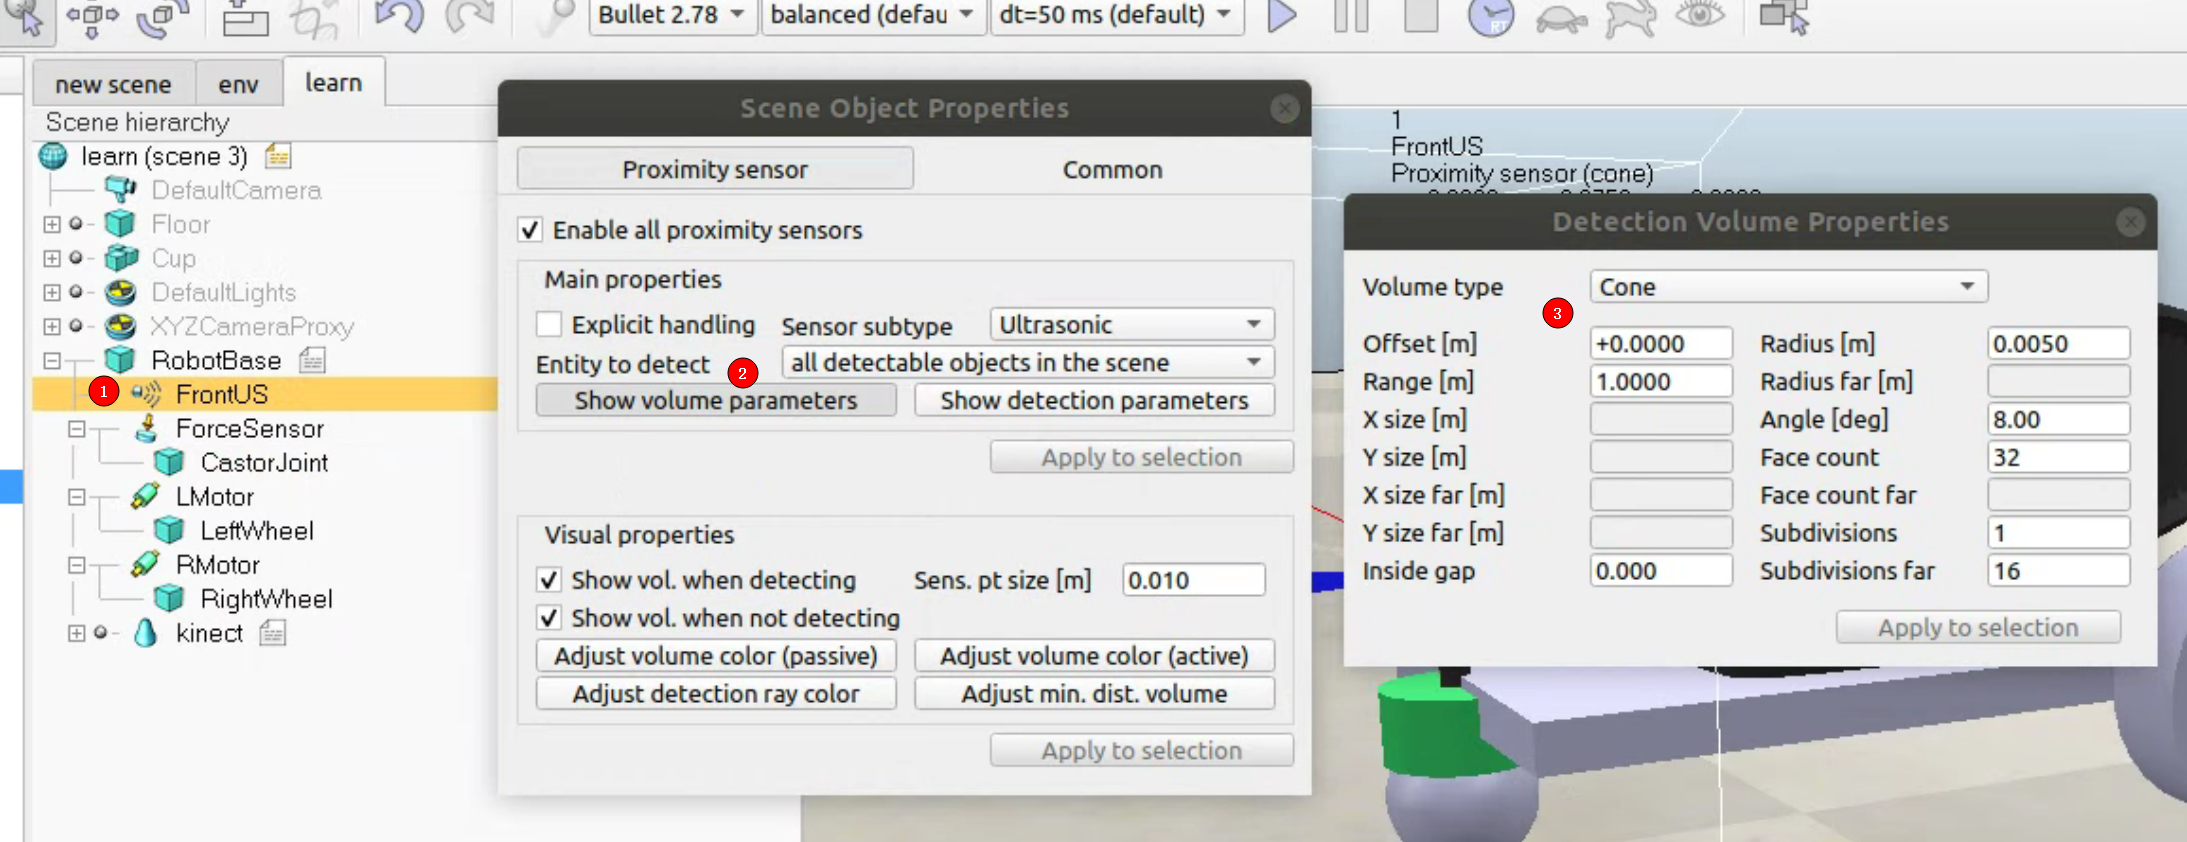2187x842 pixels.
Task: Click the Sens. pt size input field
Action: click(1193, 580)
